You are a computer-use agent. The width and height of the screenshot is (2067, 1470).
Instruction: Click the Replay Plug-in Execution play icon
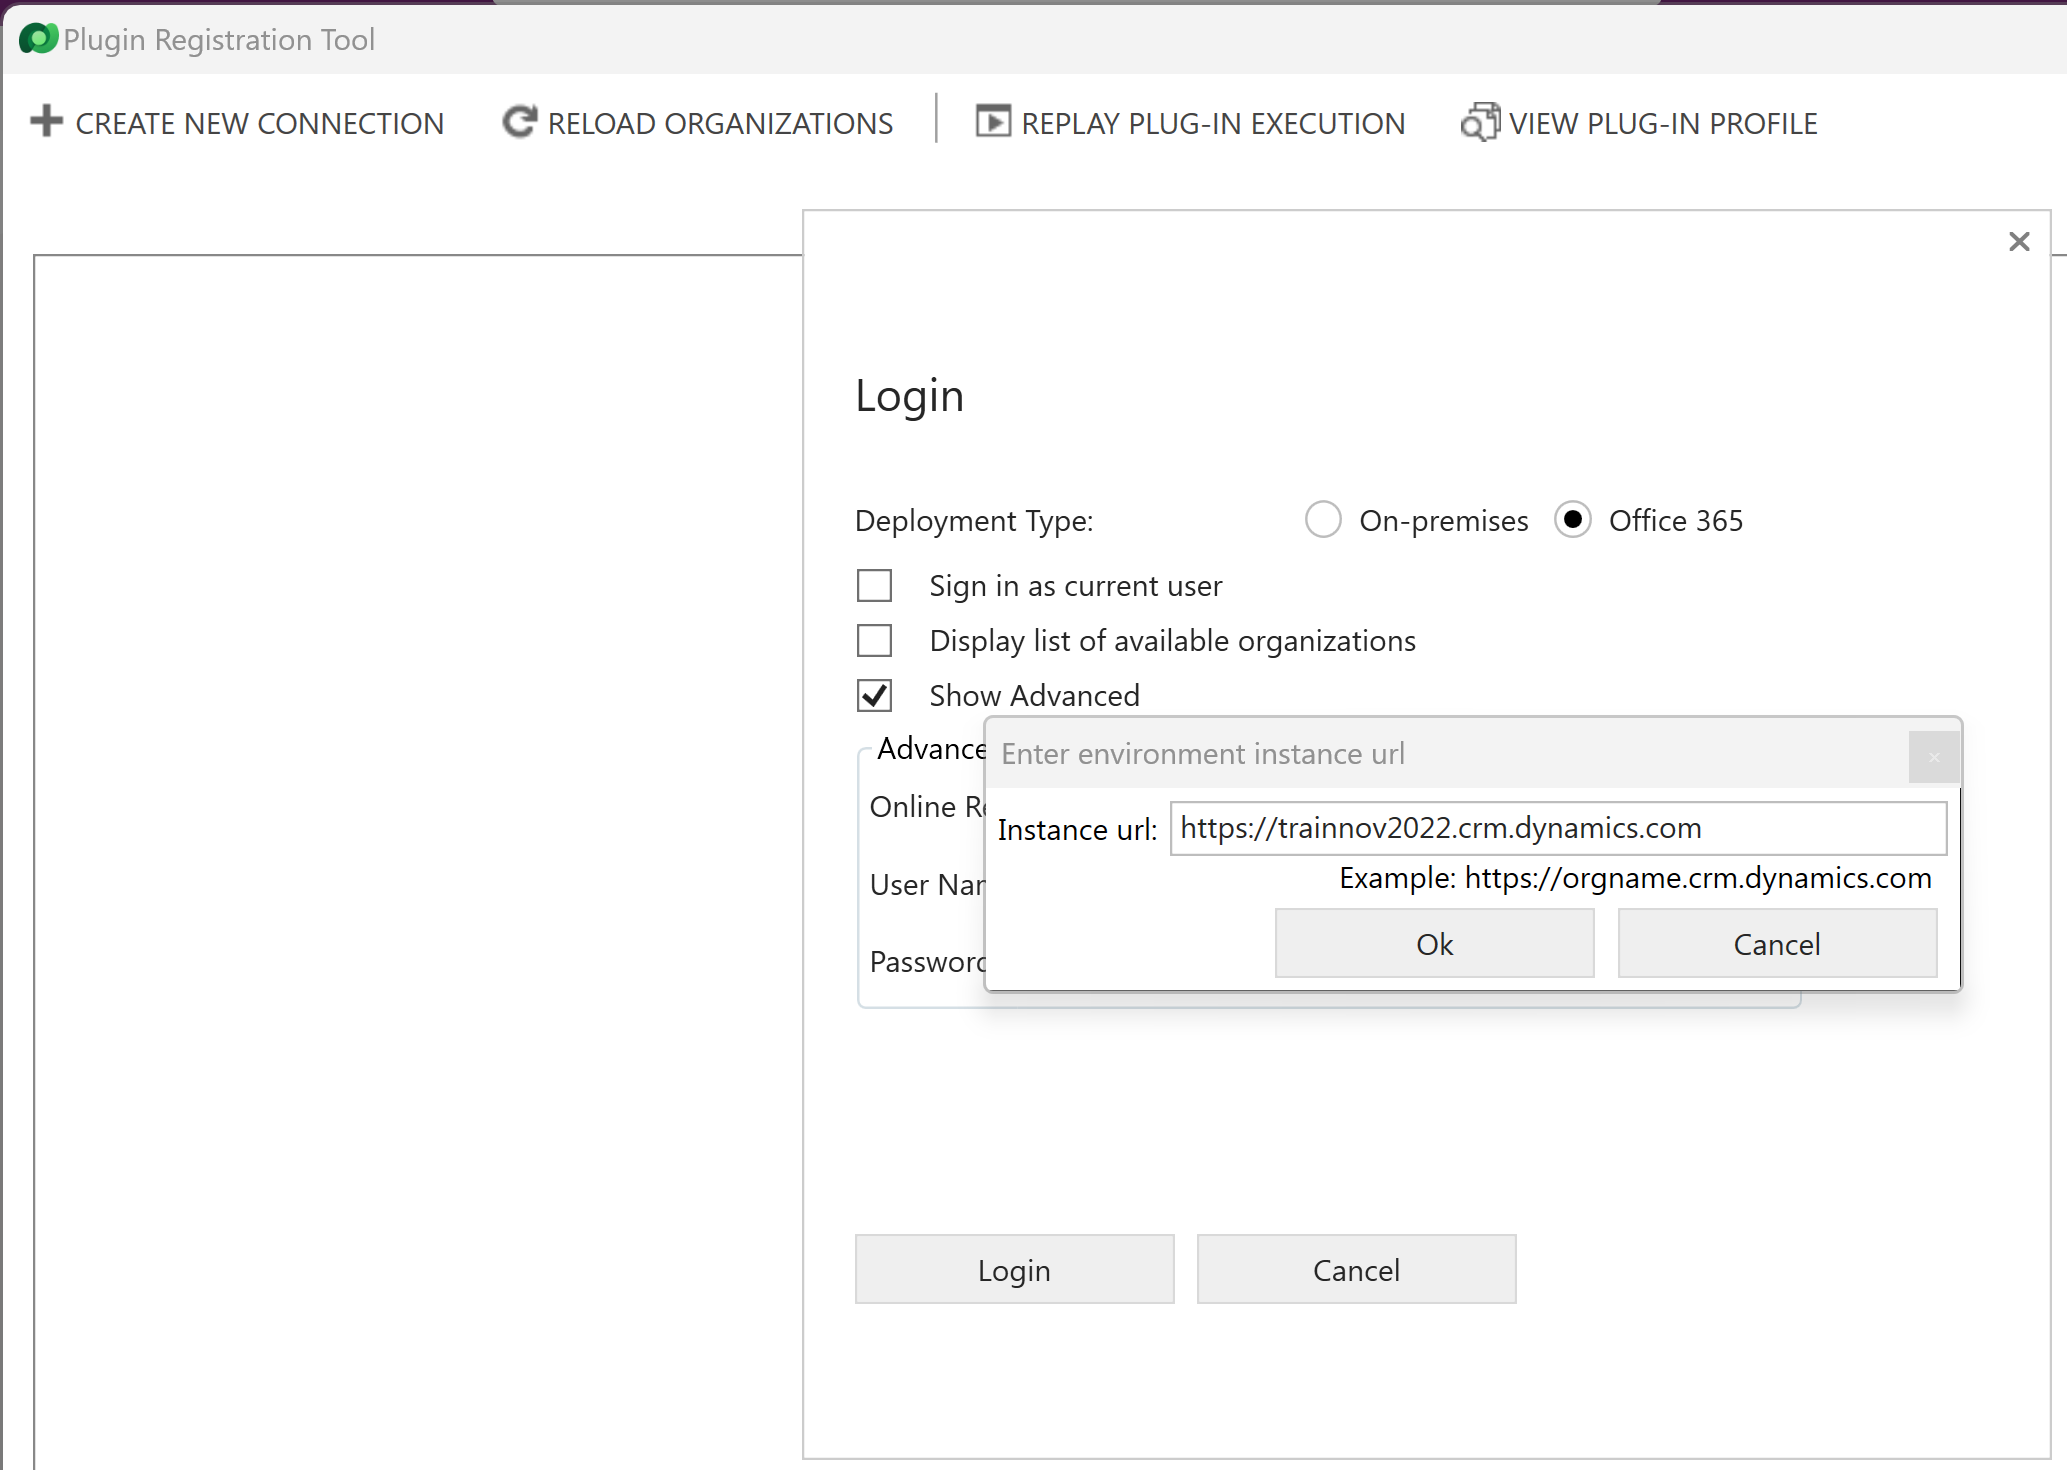(992, 122)
